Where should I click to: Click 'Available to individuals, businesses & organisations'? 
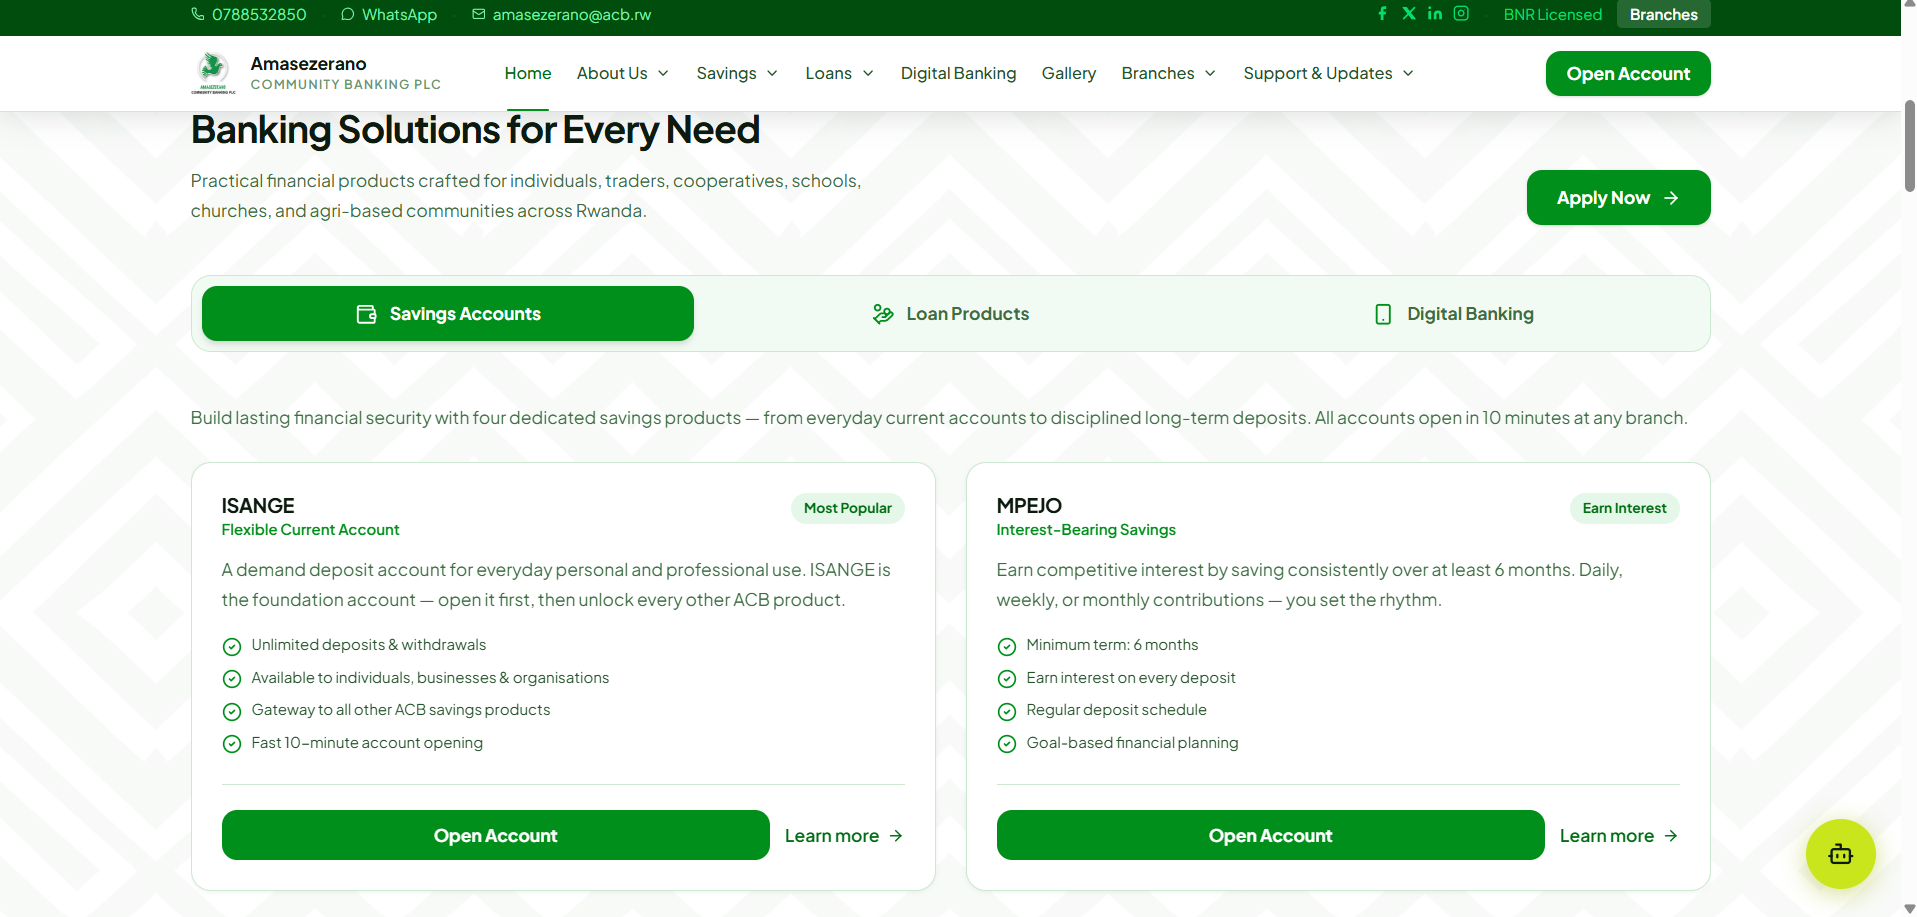click(x=430, y=678)
